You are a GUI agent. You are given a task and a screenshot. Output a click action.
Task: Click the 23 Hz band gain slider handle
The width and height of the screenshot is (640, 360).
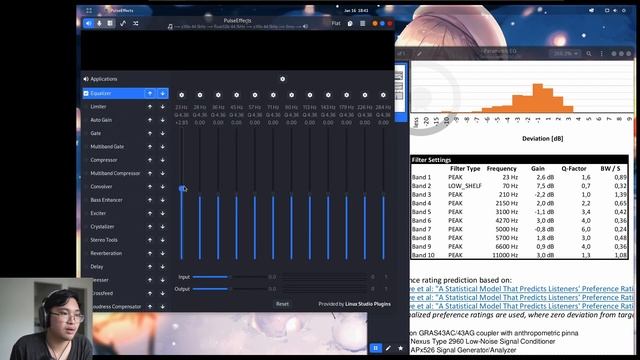(182, 188)
